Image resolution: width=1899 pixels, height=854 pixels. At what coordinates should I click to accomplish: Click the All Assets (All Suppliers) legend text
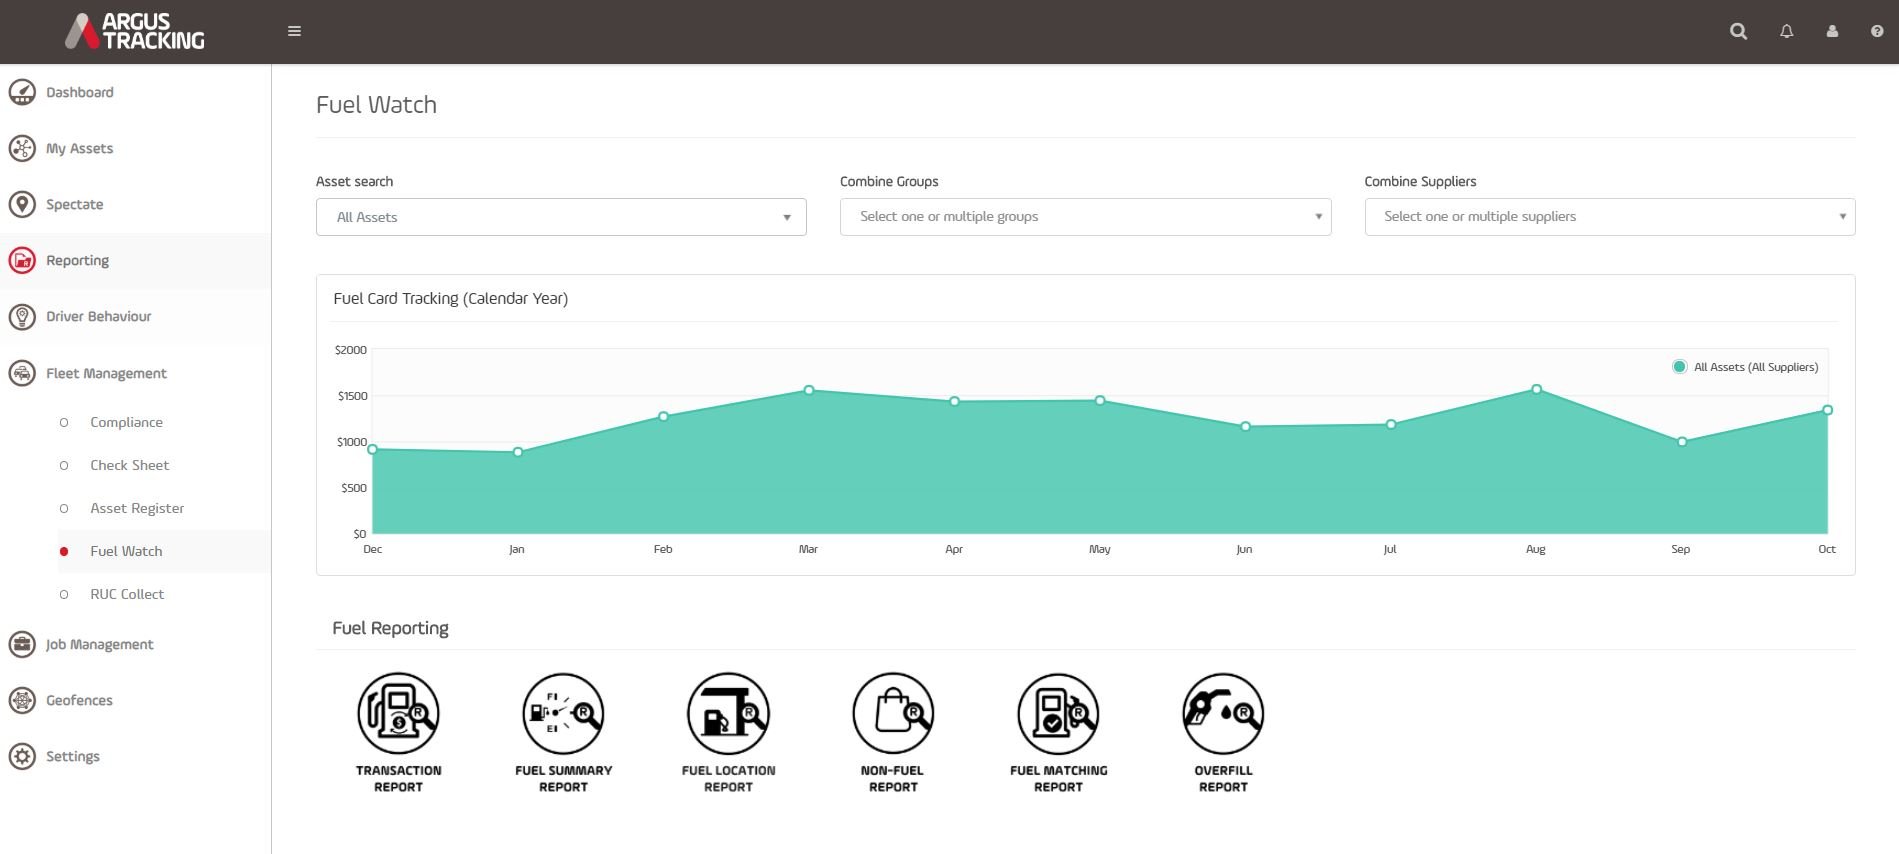[1756, 367]
